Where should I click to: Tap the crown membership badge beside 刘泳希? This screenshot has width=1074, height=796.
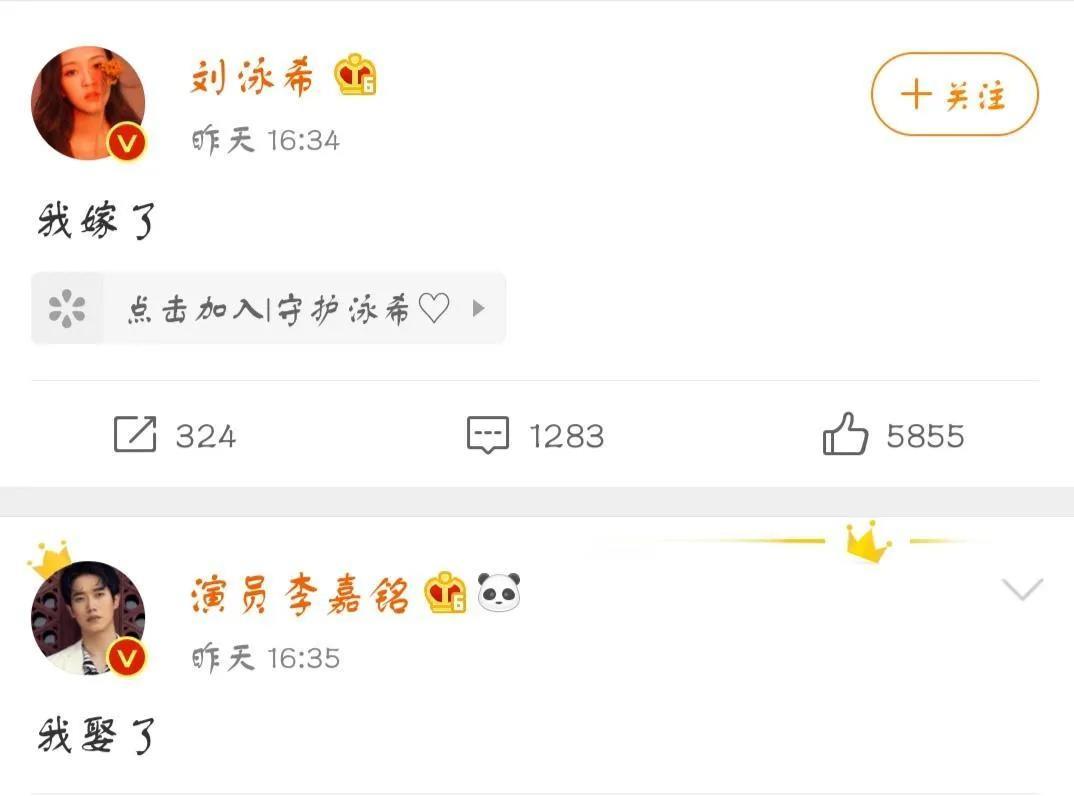click(x=355, y=74)
